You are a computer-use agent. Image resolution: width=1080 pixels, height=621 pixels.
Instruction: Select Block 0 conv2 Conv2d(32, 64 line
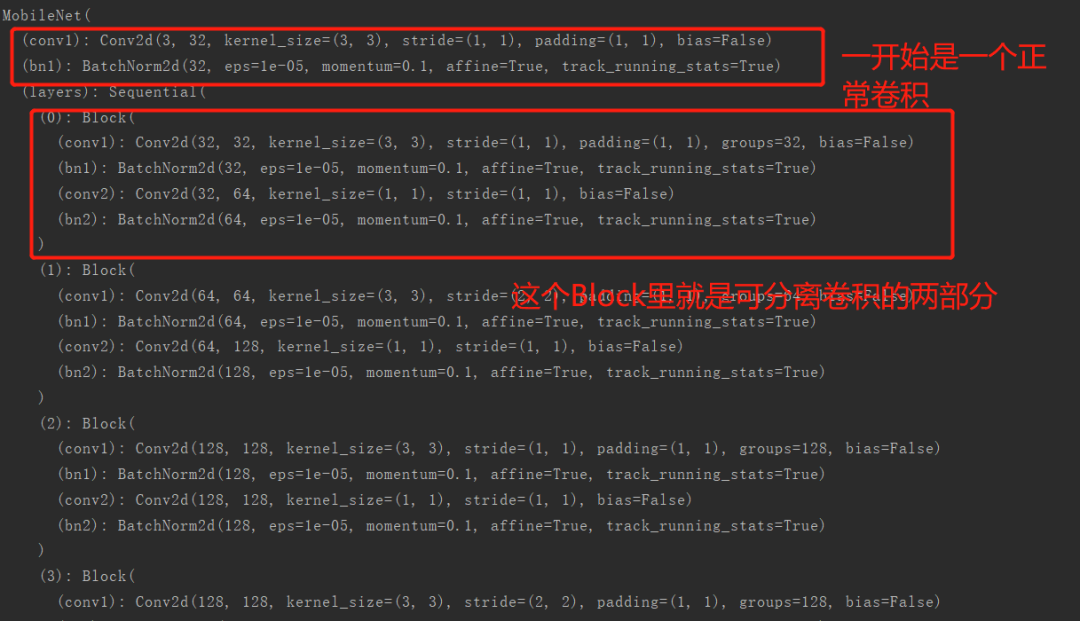click(x=366, y=194)
